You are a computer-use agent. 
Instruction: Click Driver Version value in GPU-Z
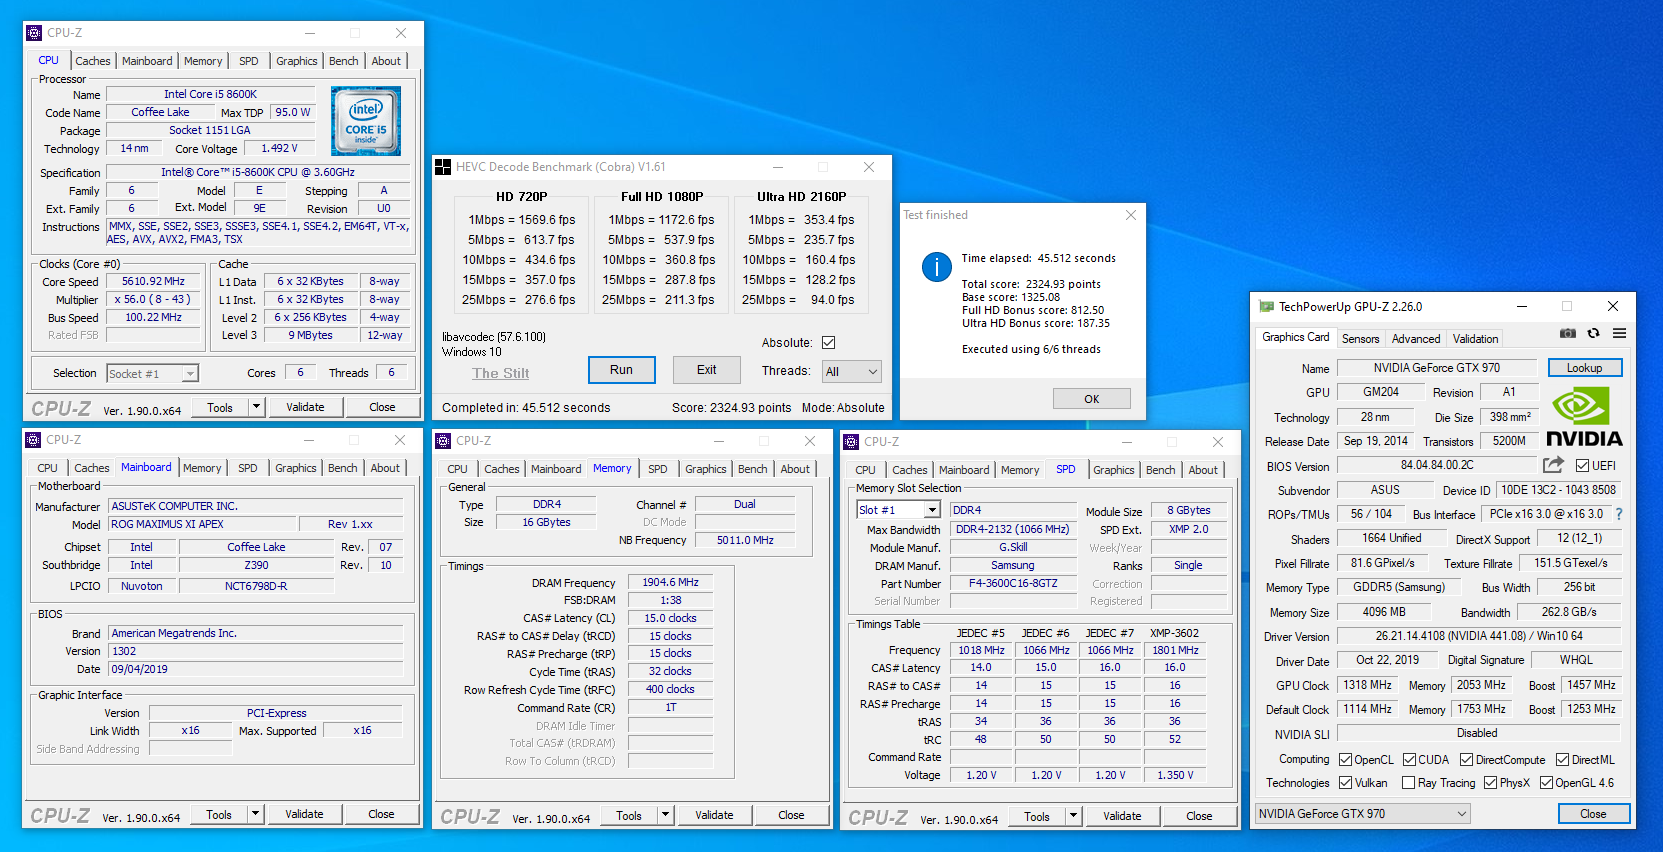[1480, 636]
